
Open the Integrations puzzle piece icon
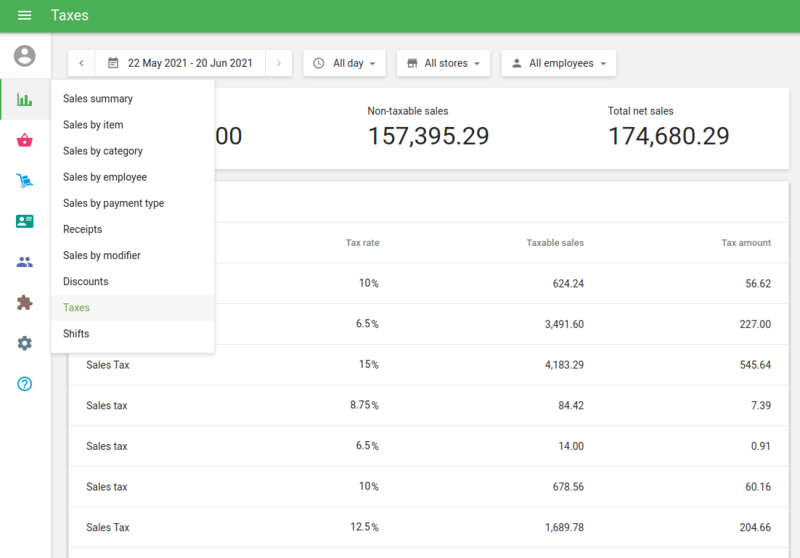pos(25,303)
